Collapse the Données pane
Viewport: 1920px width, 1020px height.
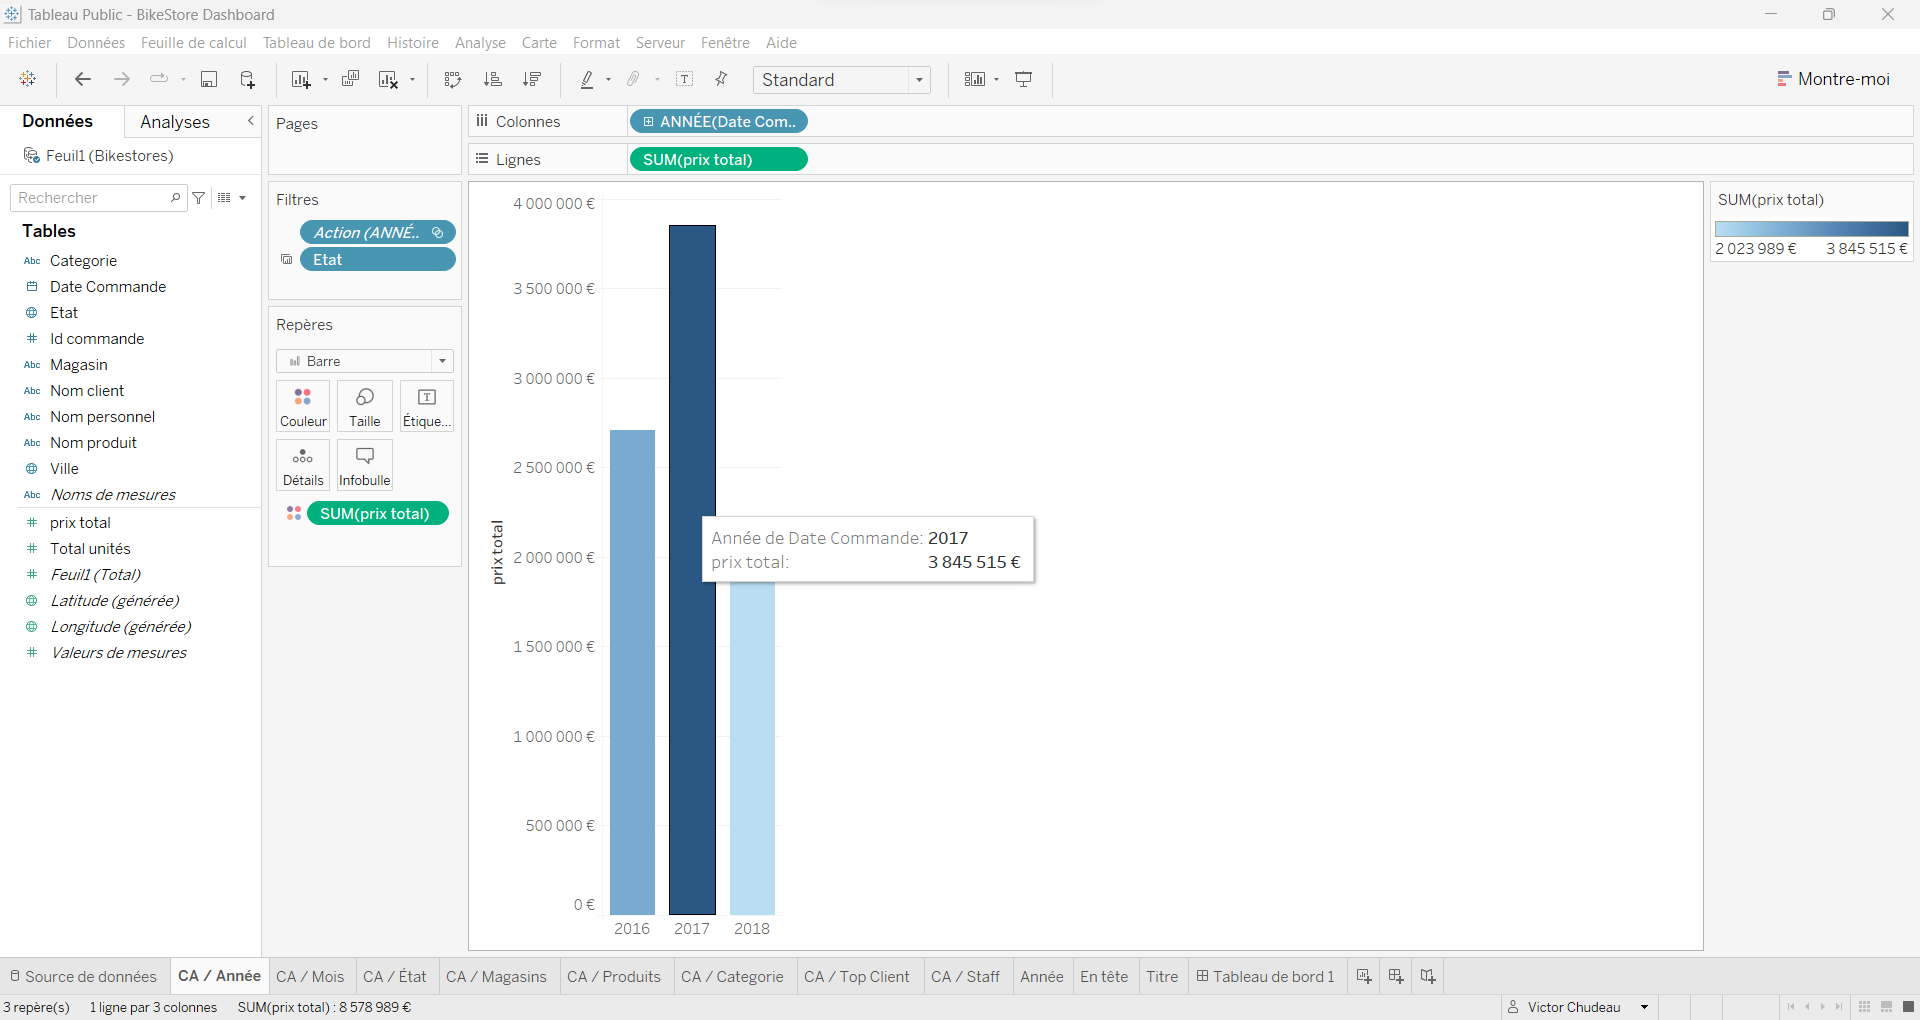251,121
